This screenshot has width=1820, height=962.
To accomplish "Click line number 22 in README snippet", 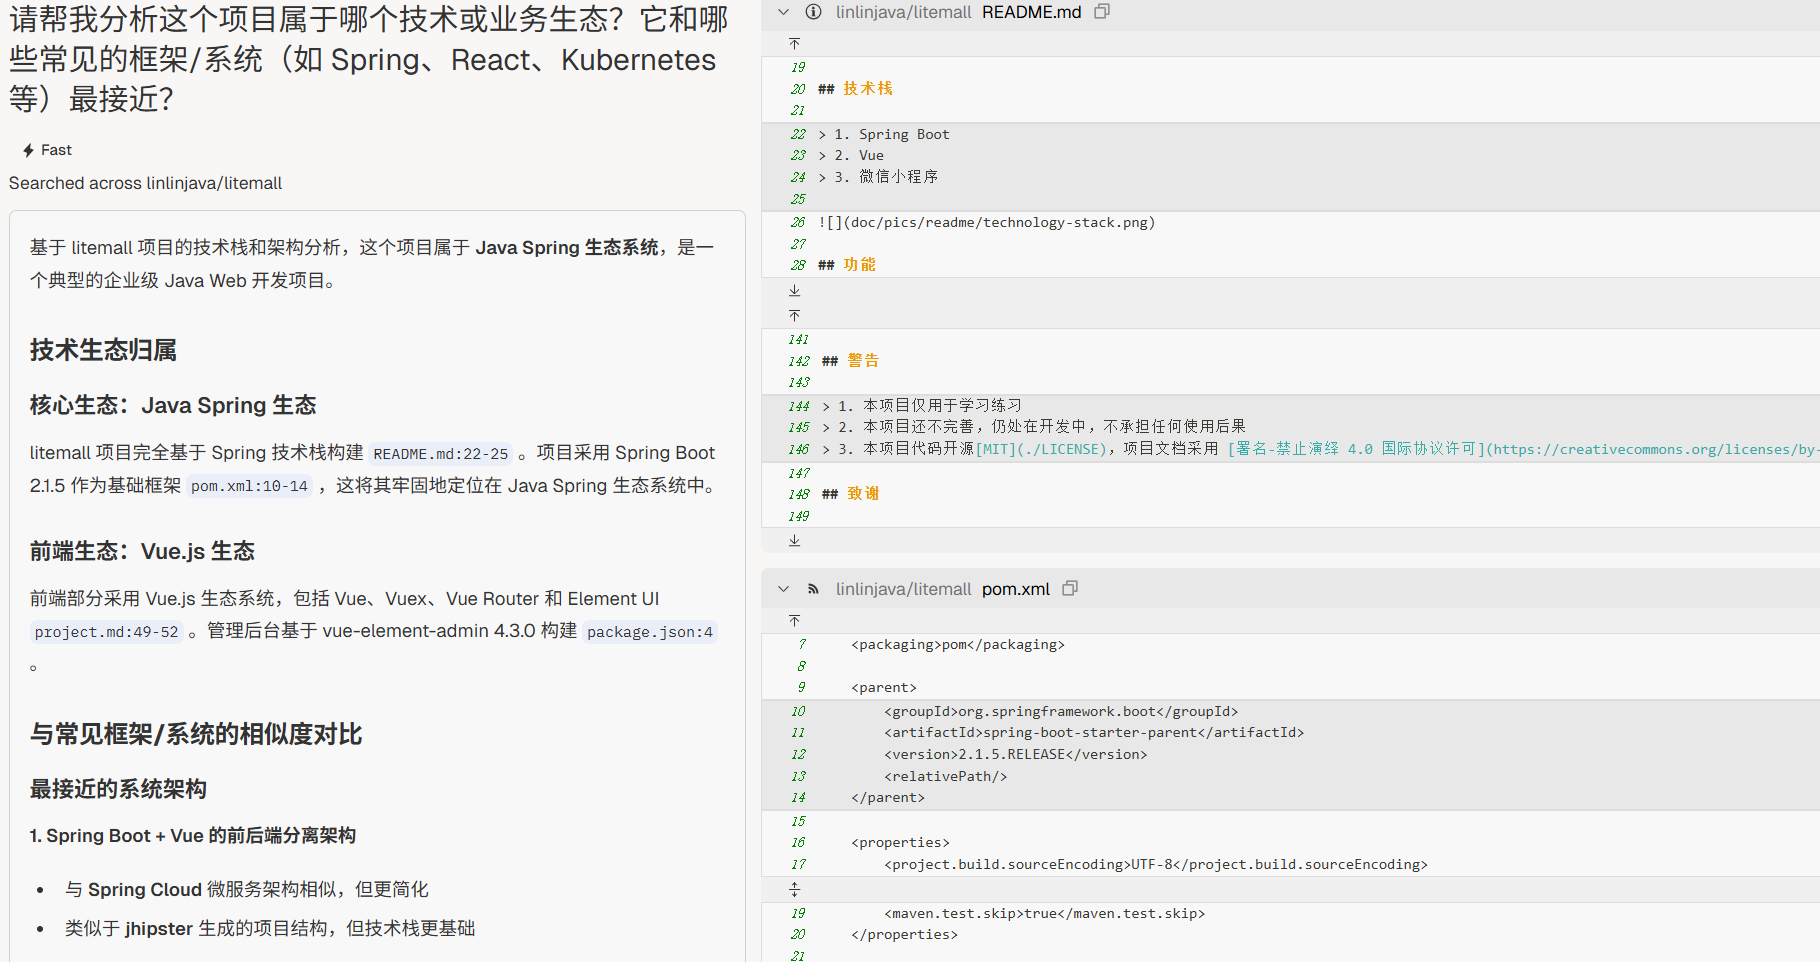I will click(798, 134).
